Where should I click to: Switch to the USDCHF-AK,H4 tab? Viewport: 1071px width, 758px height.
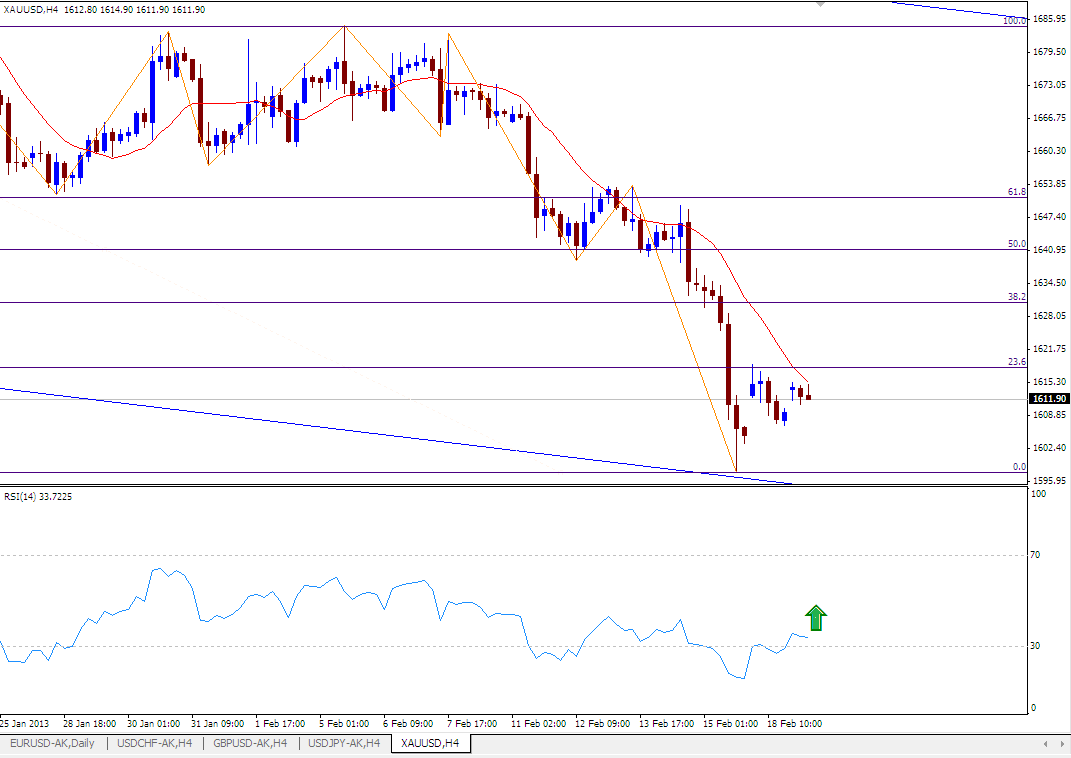(153, 744)
